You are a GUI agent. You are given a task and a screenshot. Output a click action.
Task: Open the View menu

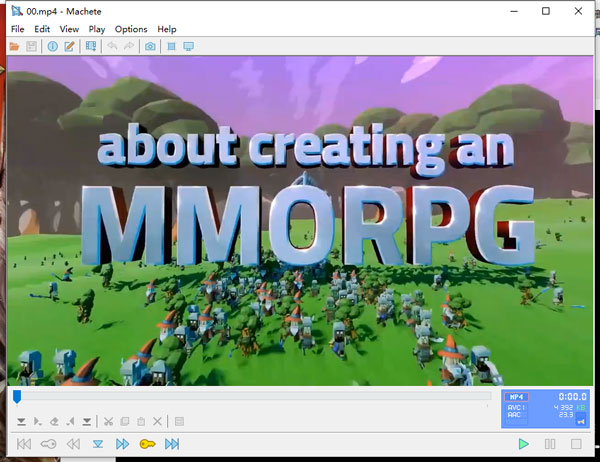[69, 29]
